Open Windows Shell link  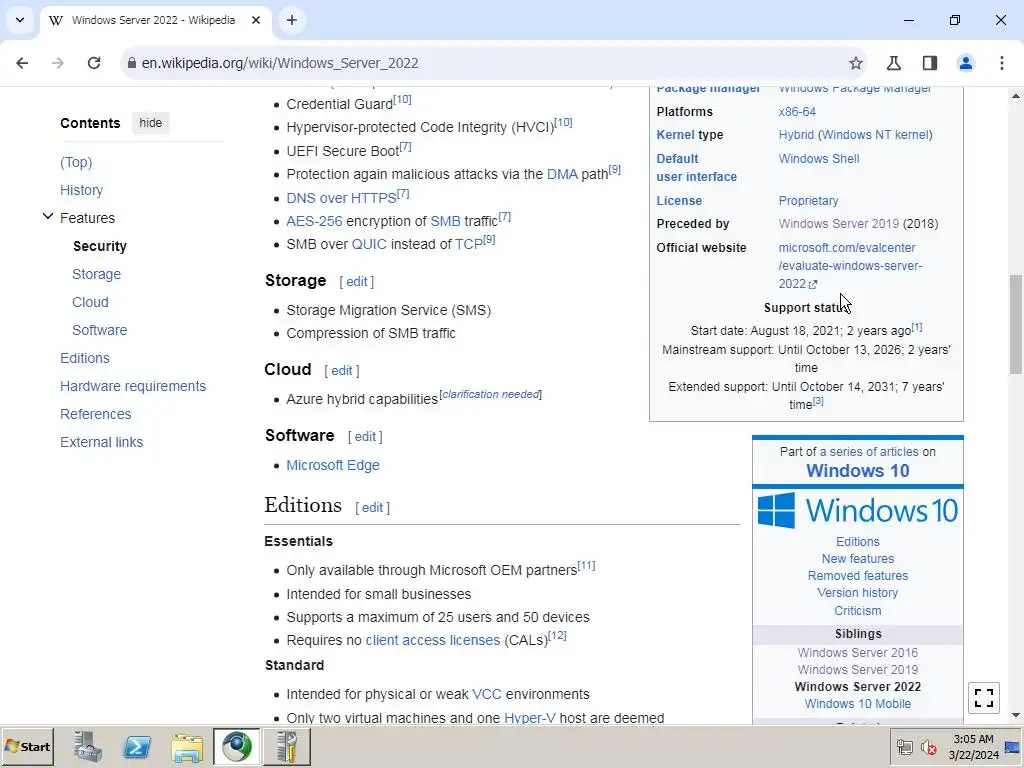[x=818, y=159]
